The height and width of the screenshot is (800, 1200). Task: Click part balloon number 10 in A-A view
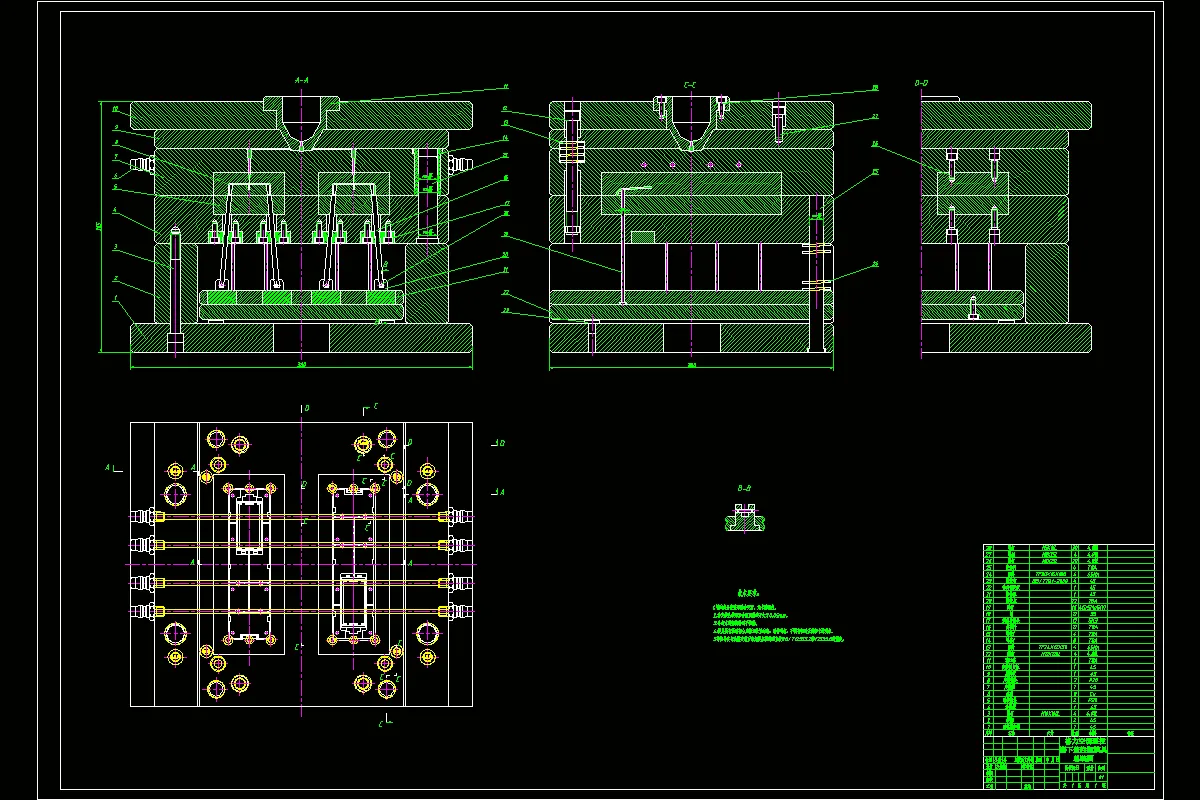pyautogui.click(x=115, y=109)
